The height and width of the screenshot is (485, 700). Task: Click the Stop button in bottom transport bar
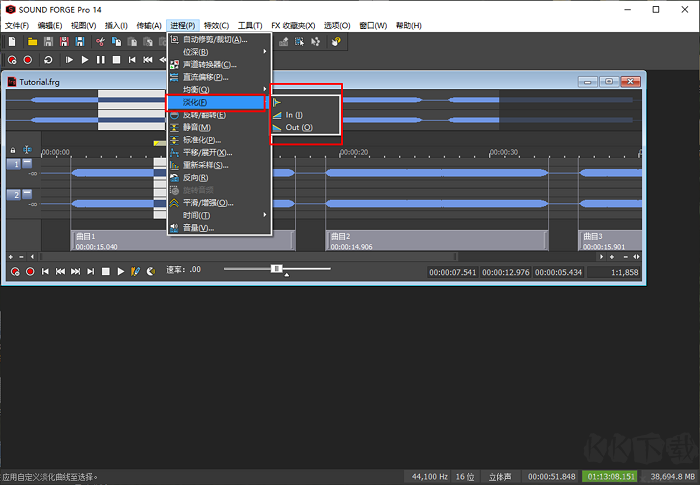(105, 271)
